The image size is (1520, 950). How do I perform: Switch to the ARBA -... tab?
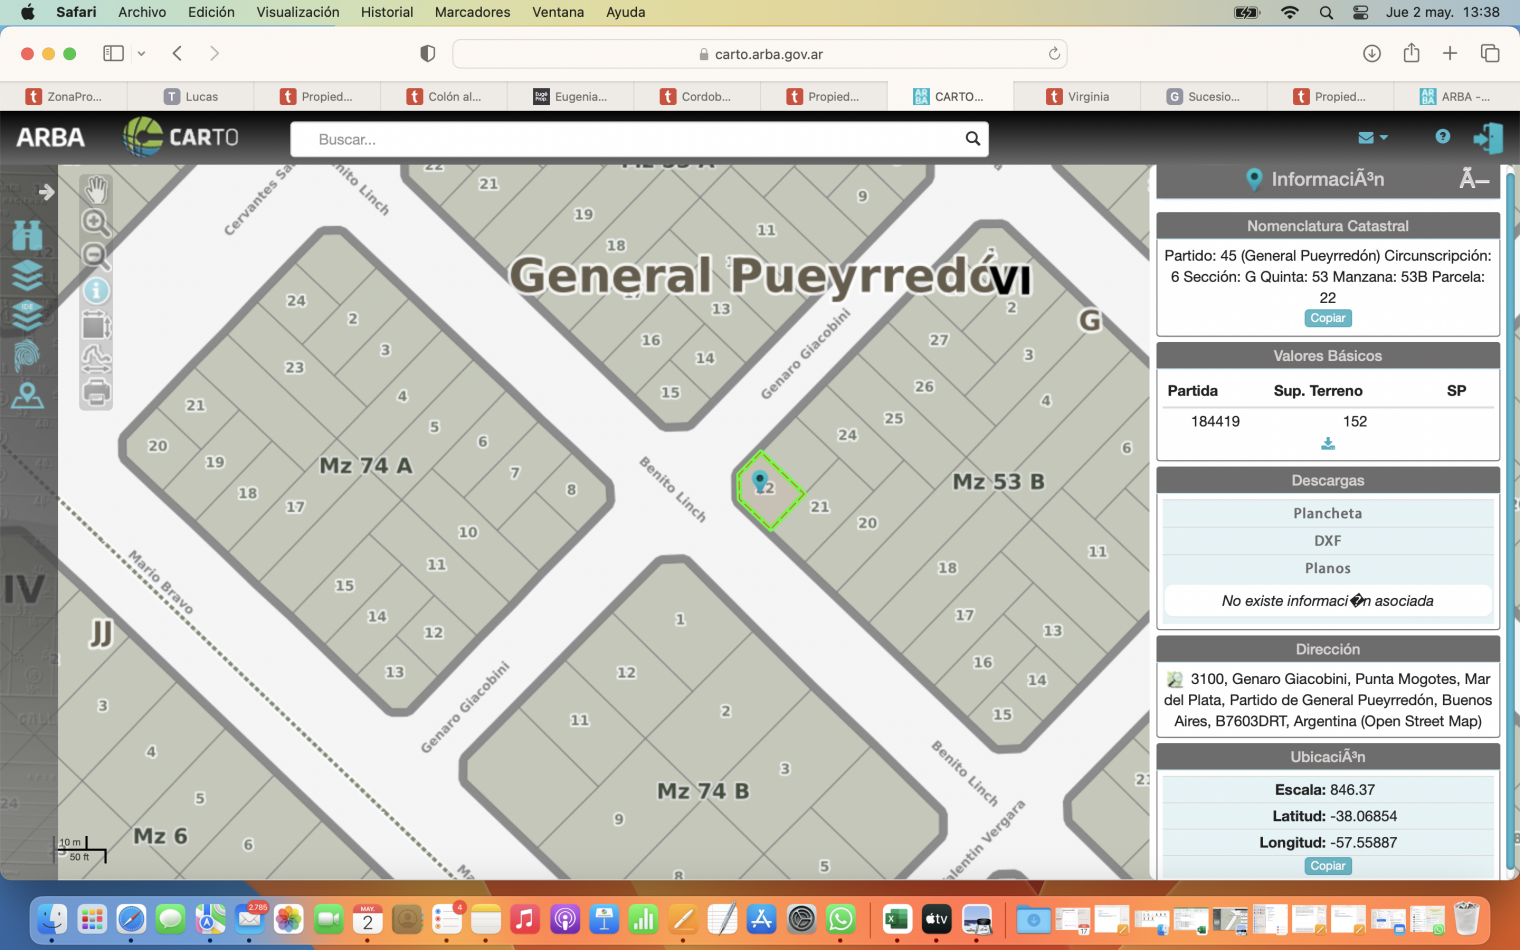(x=1456, y=96)
